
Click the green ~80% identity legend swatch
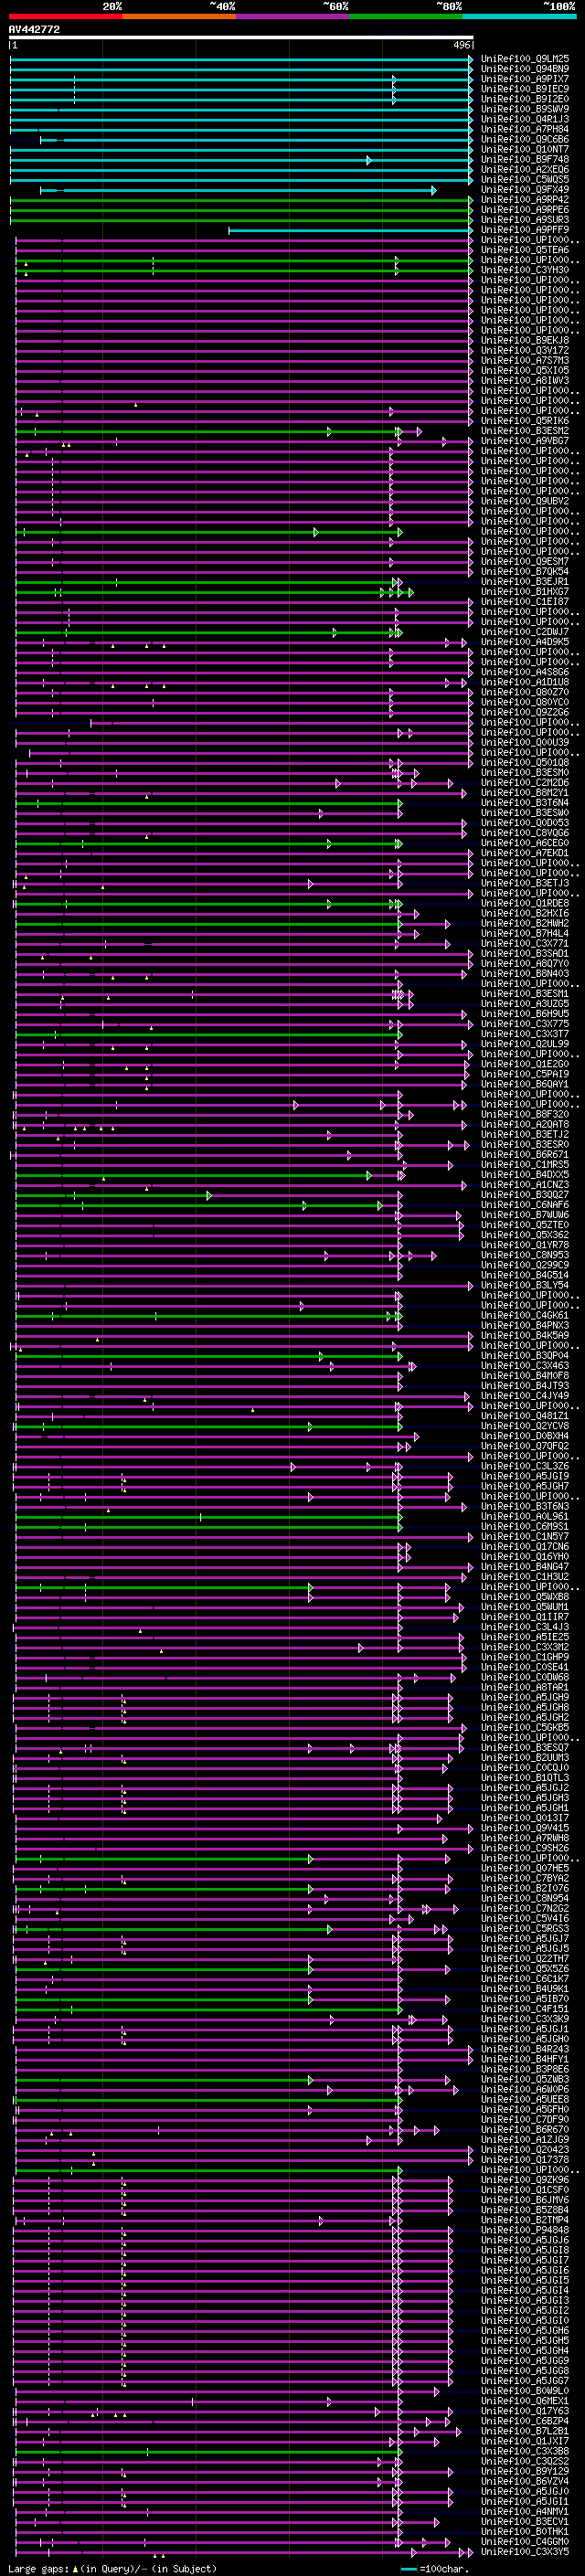click(x=406, y=16)
